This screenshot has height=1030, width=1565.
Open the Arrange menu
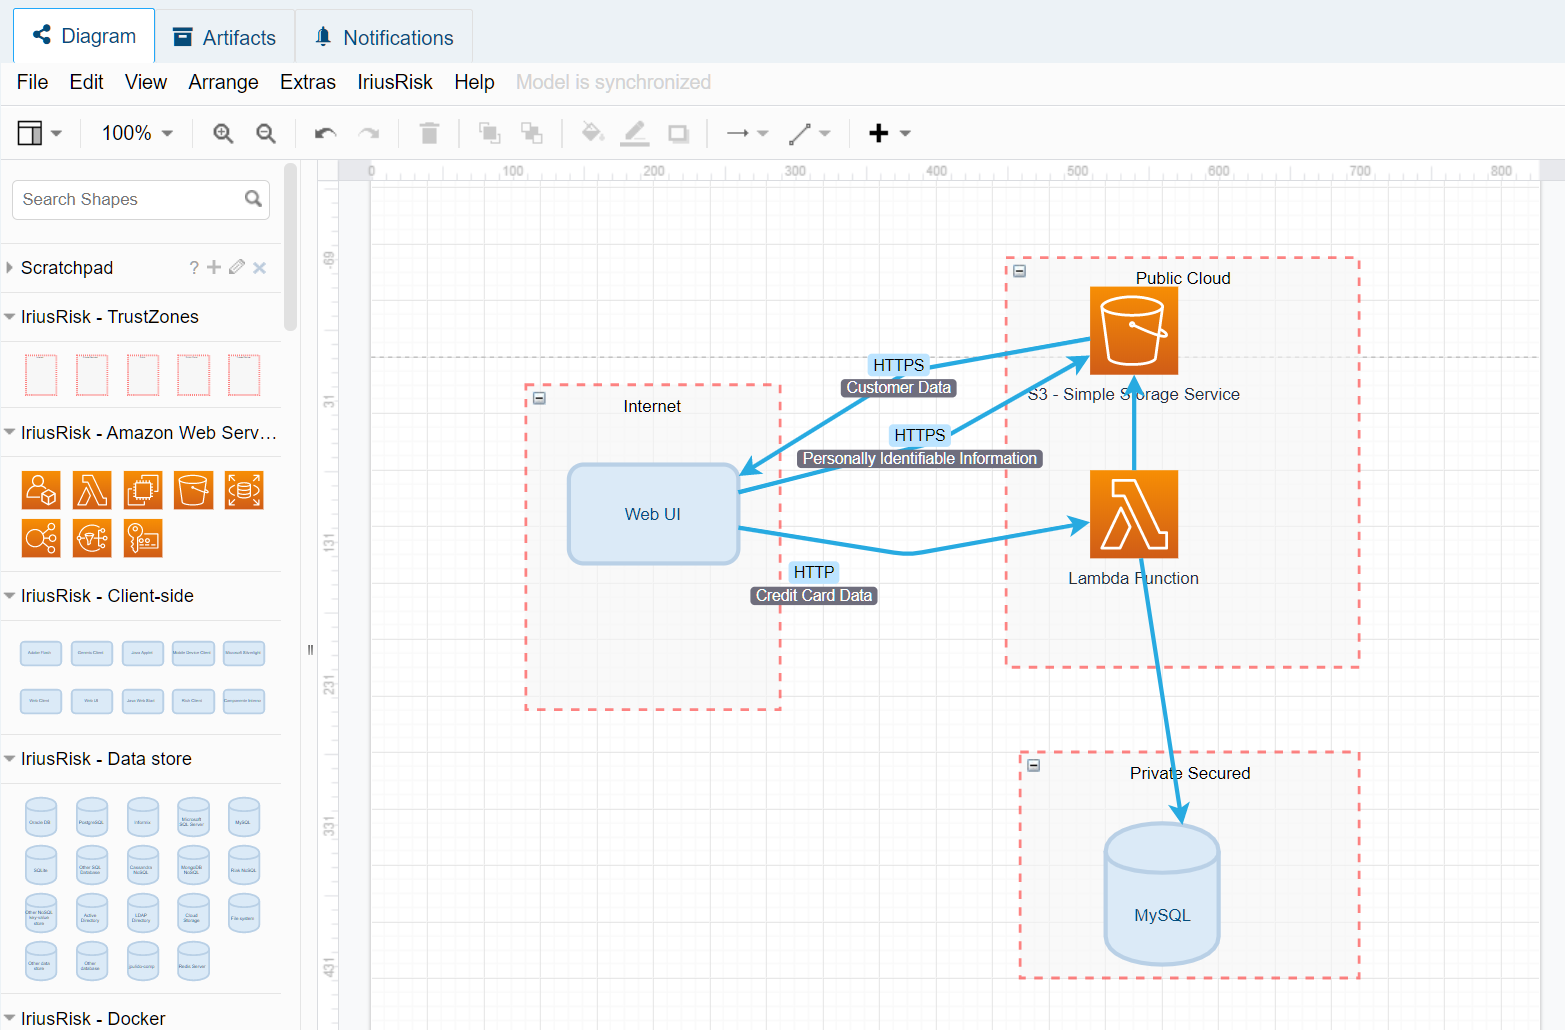[x=223, y=82]
